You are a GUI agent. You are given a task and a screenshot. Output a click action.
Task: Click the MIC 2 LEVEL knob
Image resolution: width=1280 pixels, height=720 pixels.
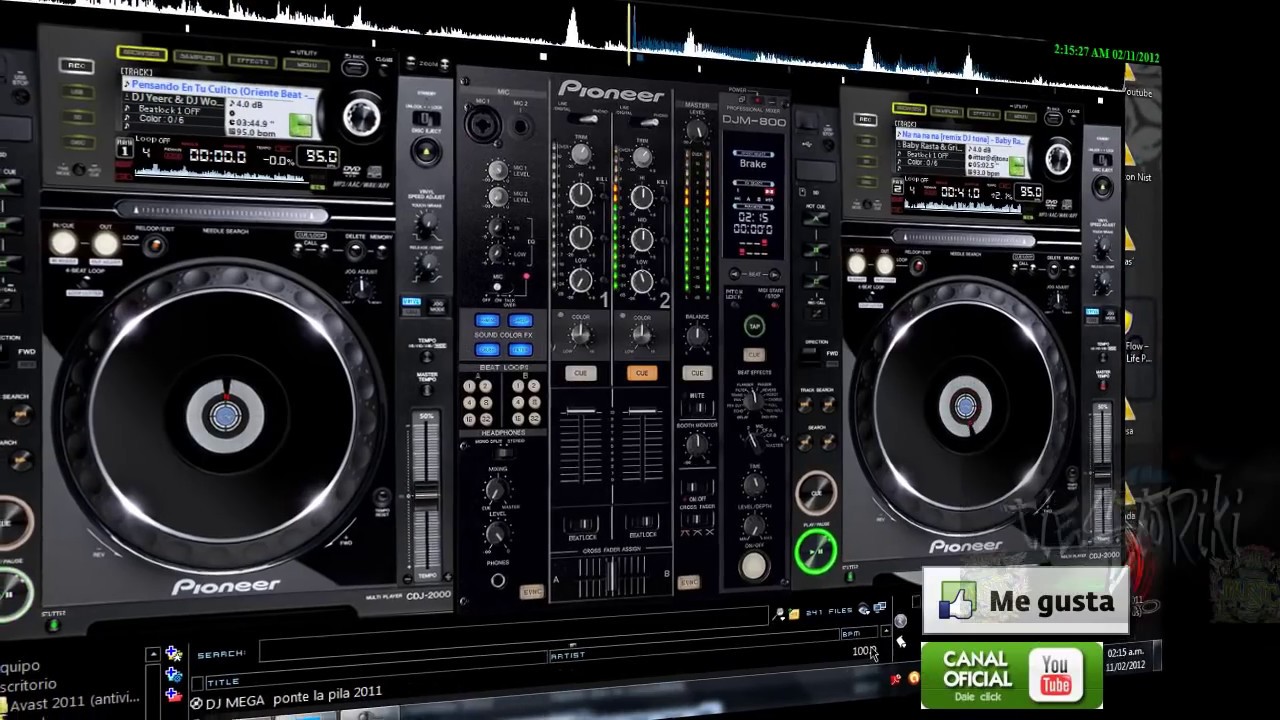(x=498, y=197)
